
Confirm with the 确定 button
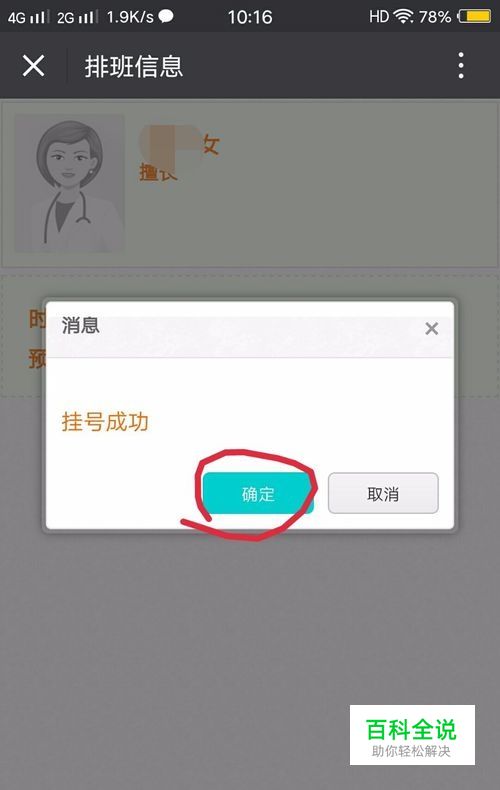[x=258, y=493]
